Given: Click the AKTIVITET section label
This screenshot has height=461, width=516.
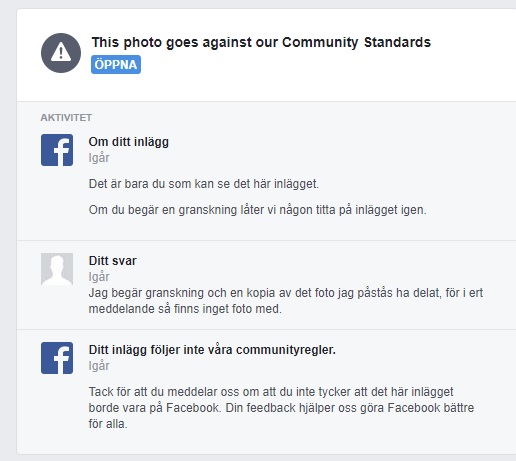Looking at the screenshot, I should click(x=66, y=118).
